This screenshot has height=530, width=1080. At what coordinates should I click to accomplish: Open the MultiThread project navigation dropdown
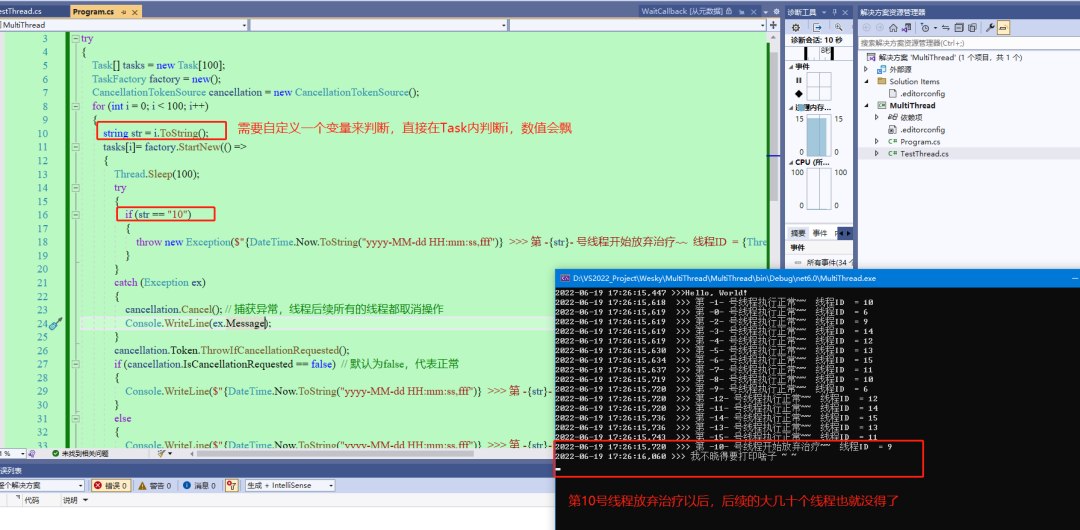pos(245,25)
